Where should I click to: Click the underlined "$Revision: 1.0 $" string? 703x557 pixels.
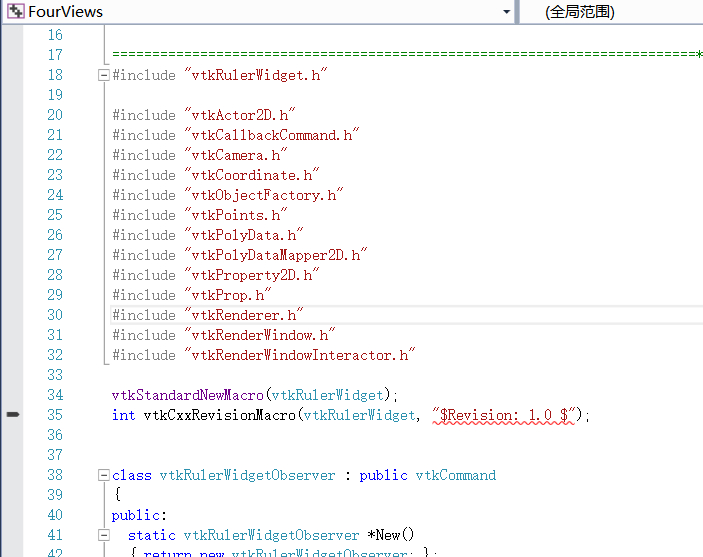(503, 415)
